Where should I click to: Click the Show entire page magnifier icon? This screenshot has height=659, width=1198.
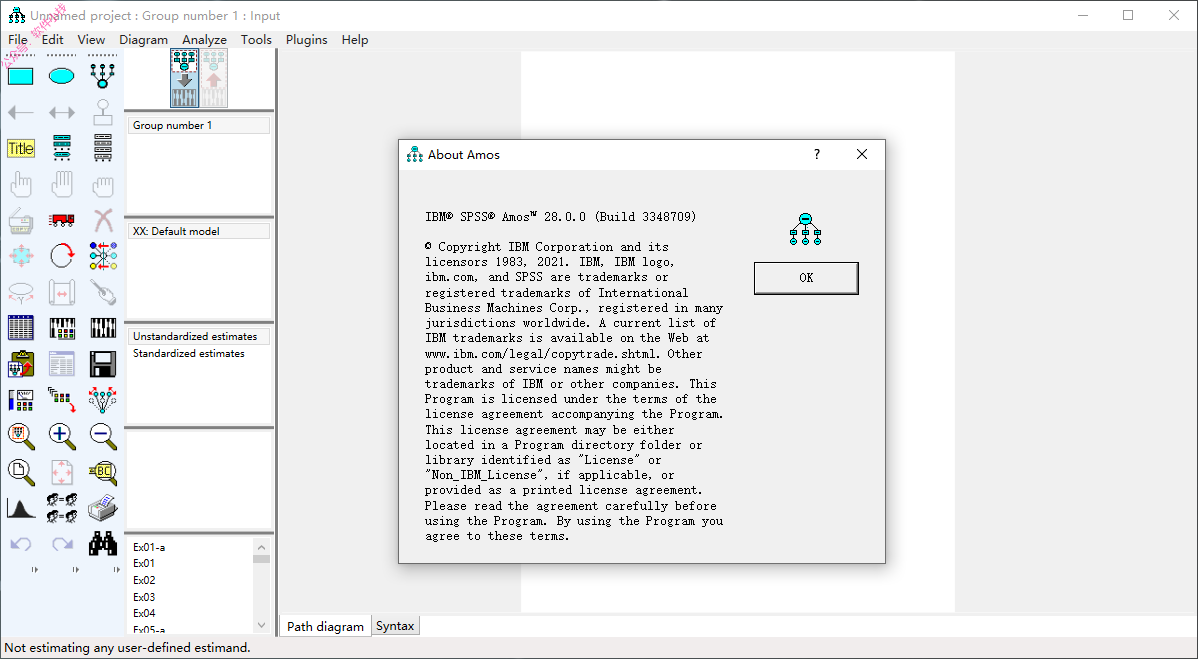(21, 472)
